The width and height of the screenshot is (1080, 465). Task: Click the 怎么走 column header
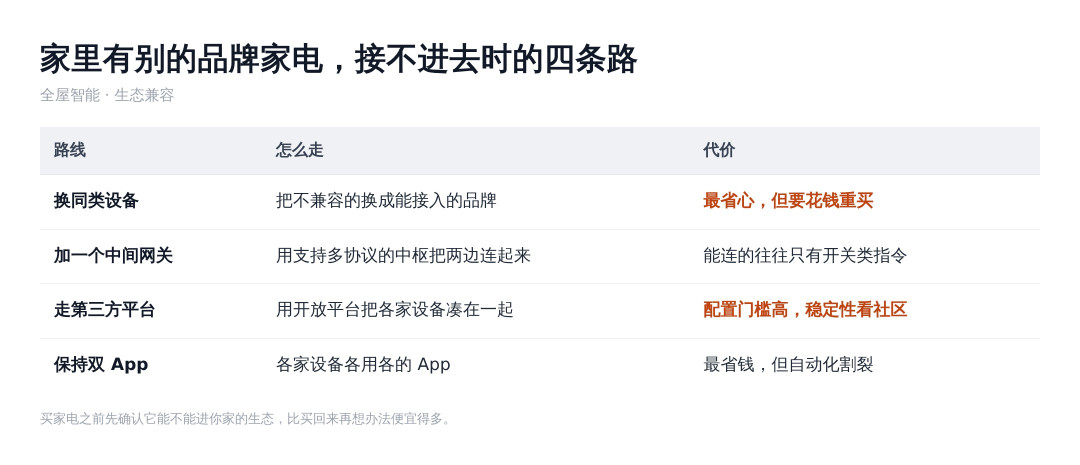pos(300,150)
